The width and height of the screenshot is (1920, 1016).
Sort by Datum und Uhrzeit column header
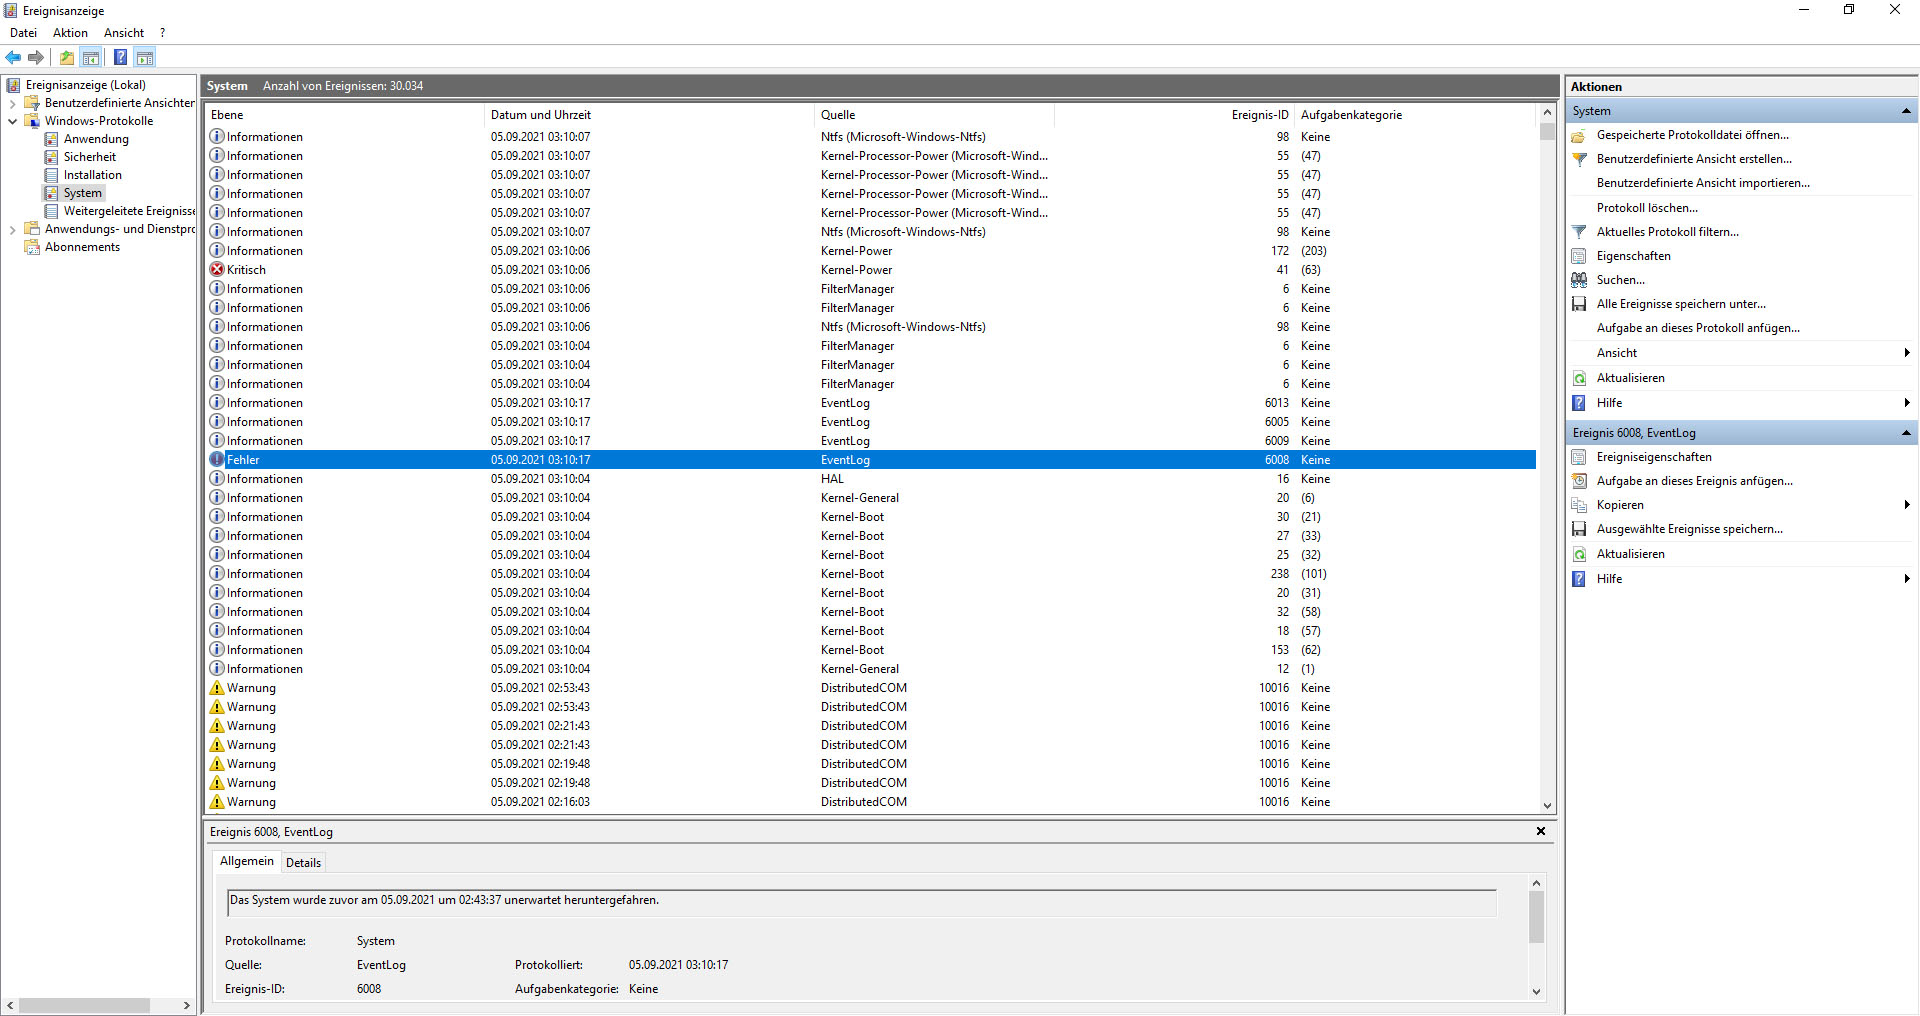pyautogui.click(x=649, y=115)
